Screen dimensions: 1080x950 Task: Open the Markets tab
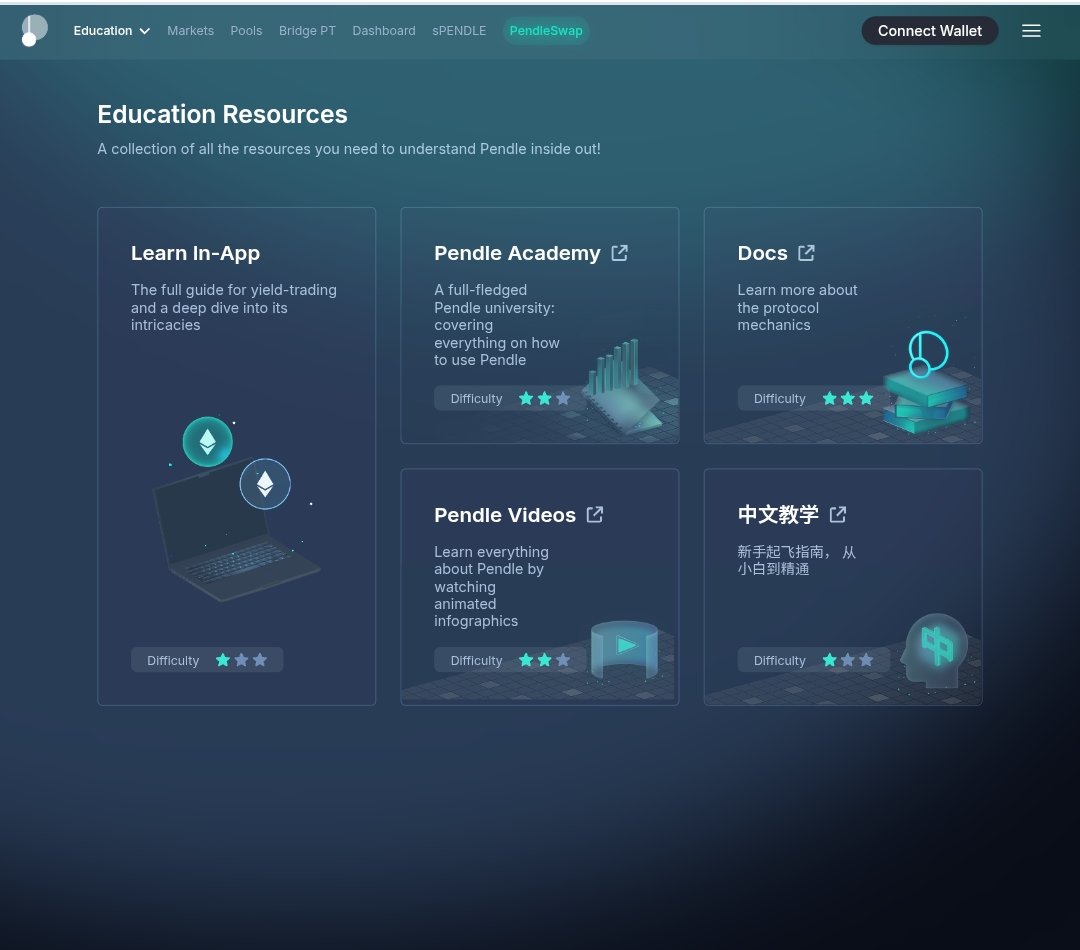click(x=190, y=31)
